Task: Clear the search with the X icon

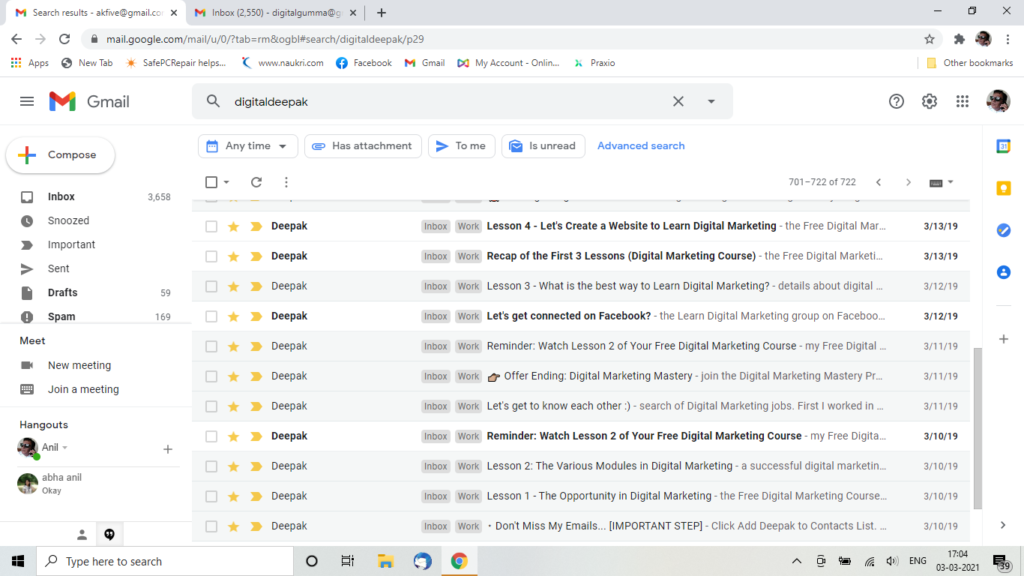Action: click(678, 101)
